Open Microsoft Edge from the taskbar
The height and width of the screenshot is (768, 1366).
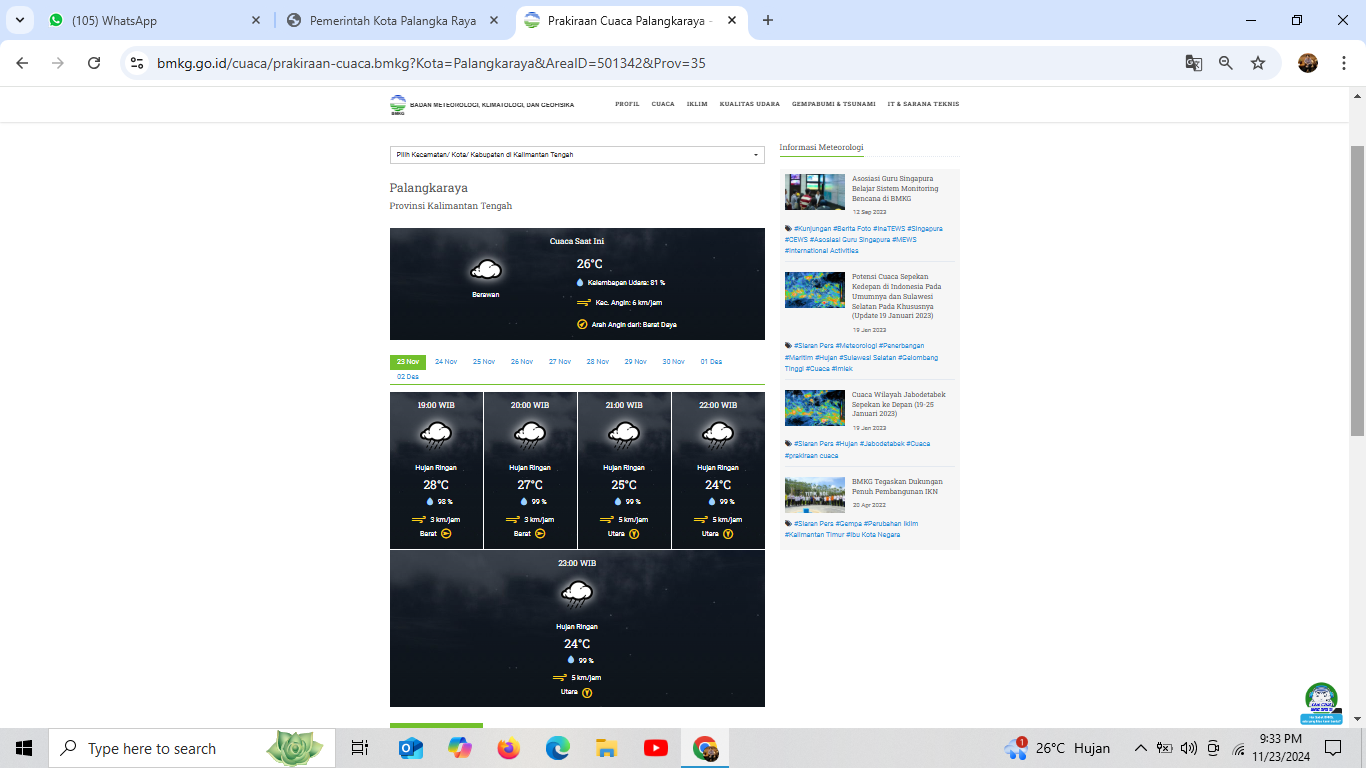[557, 748]
